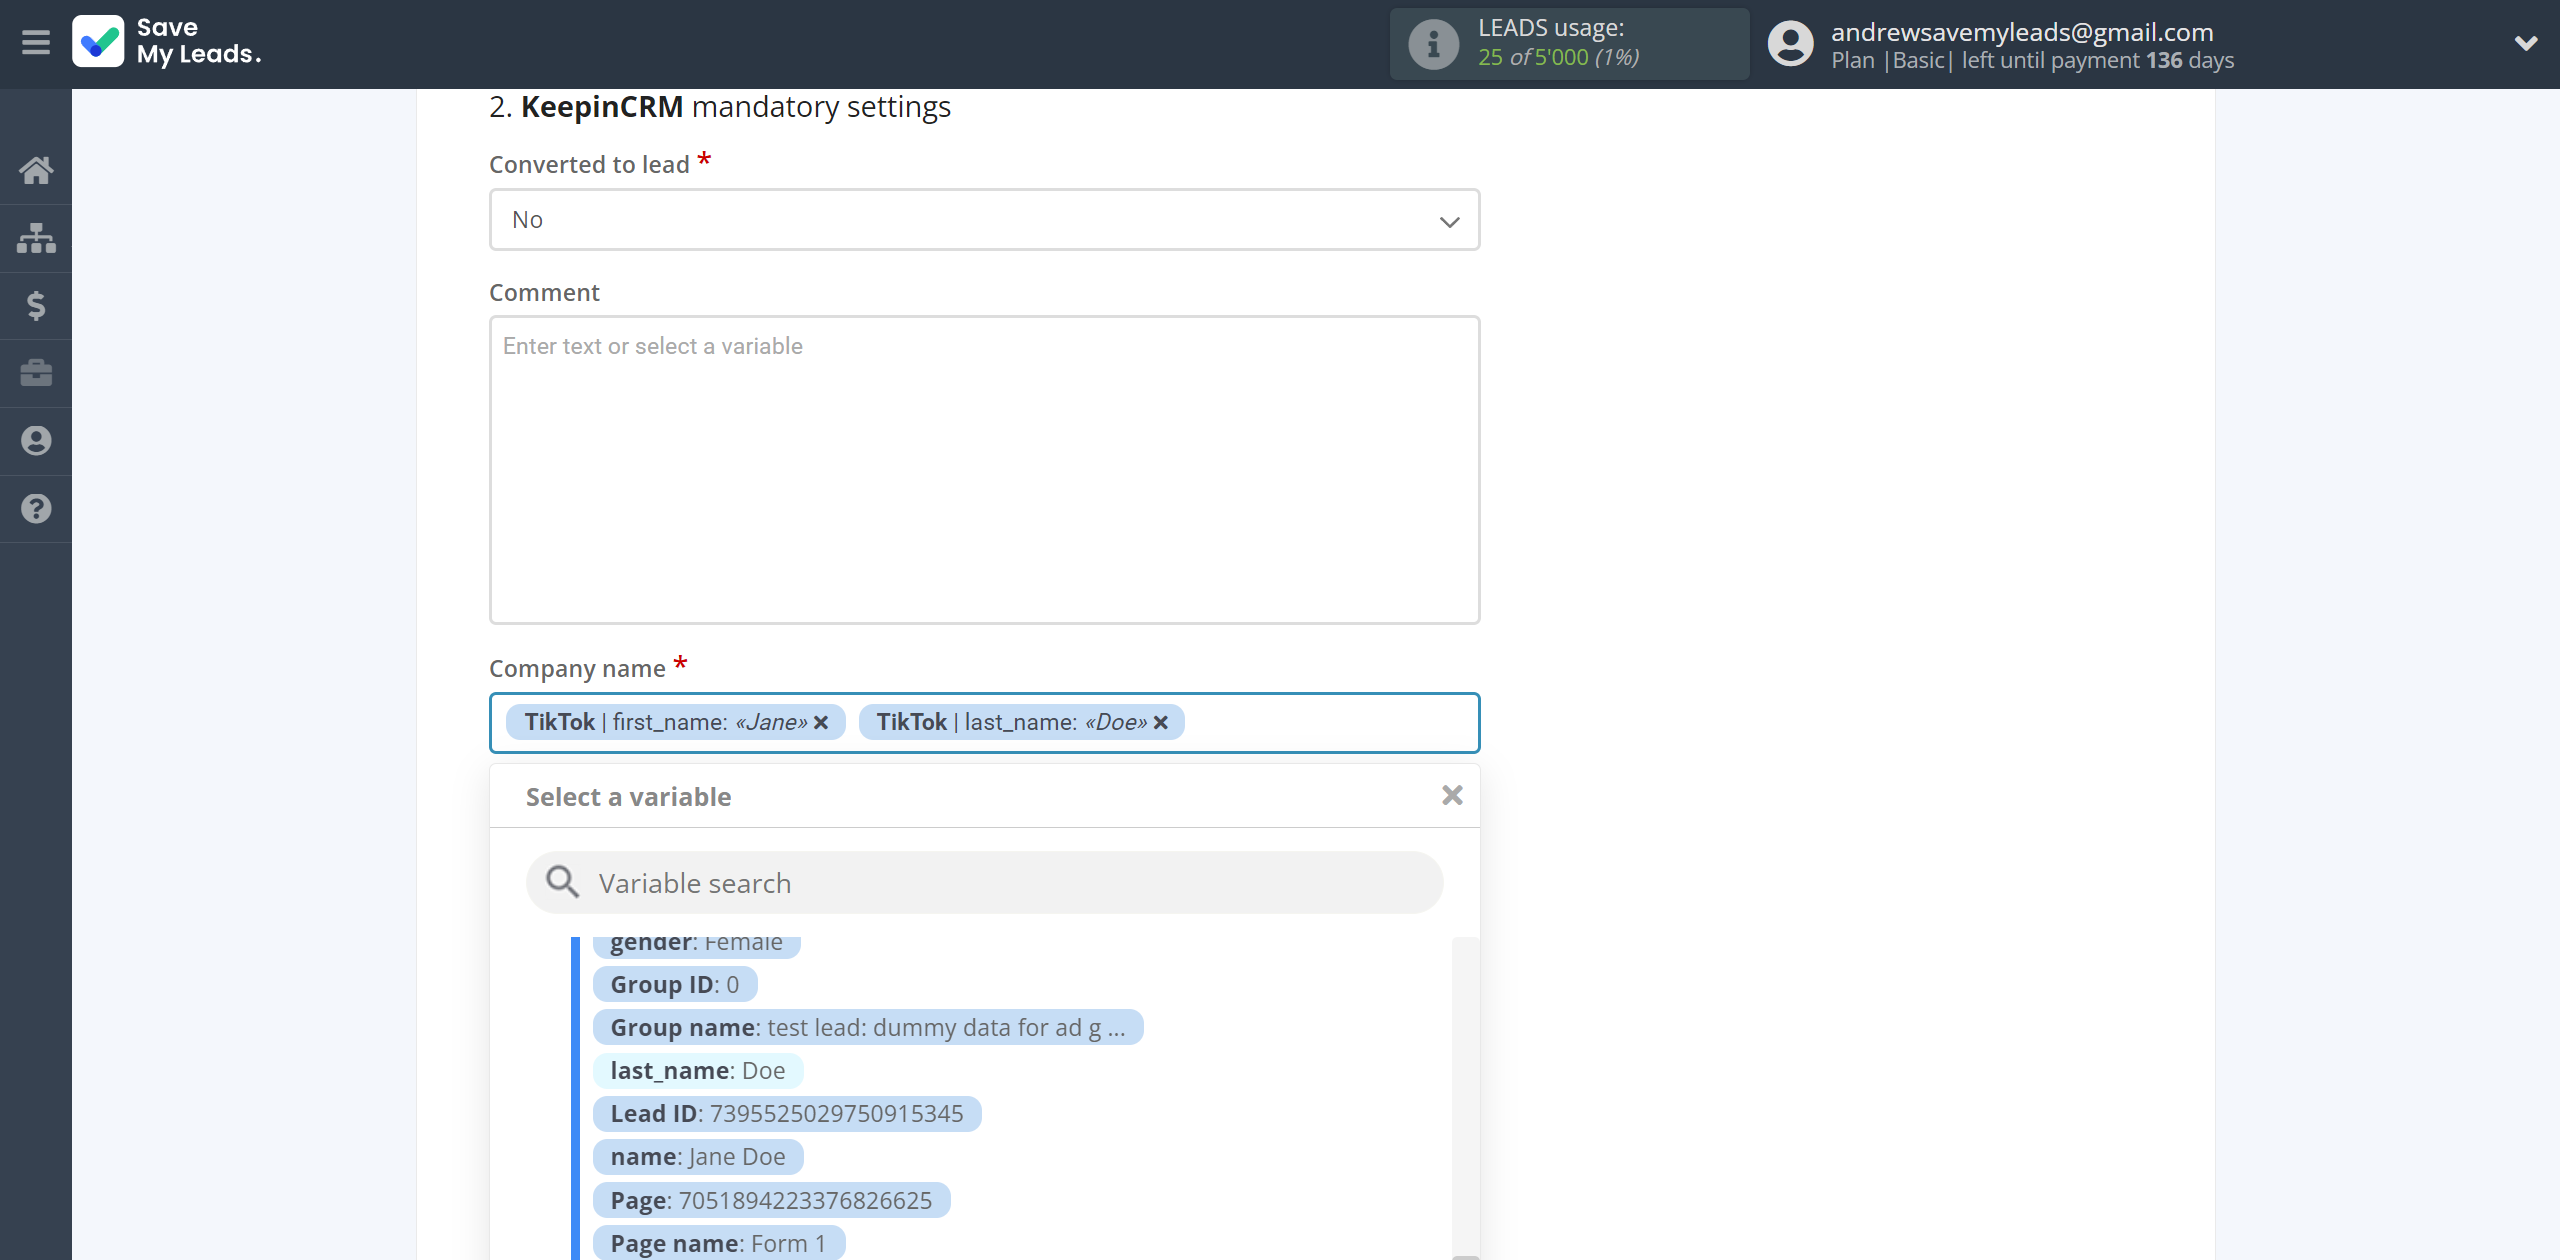The width and height of the screenshot is (2560, 1260).
Task: Click the user avatar icon
Action: 1790,44
